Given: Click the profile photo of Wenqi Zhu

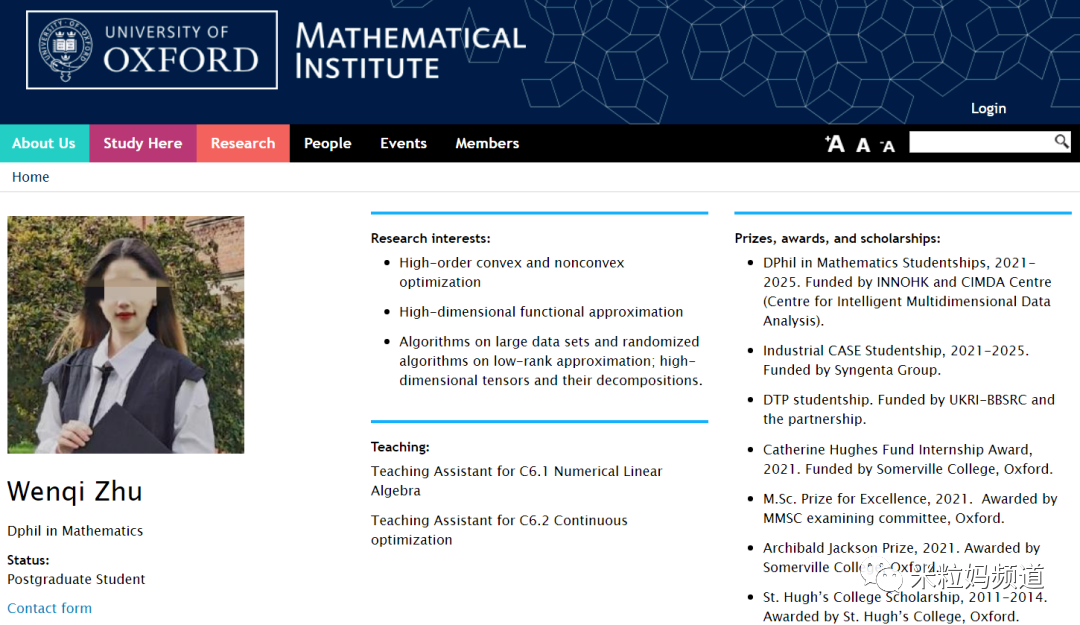Looking at the screenshot, I should tap(126, 335).
